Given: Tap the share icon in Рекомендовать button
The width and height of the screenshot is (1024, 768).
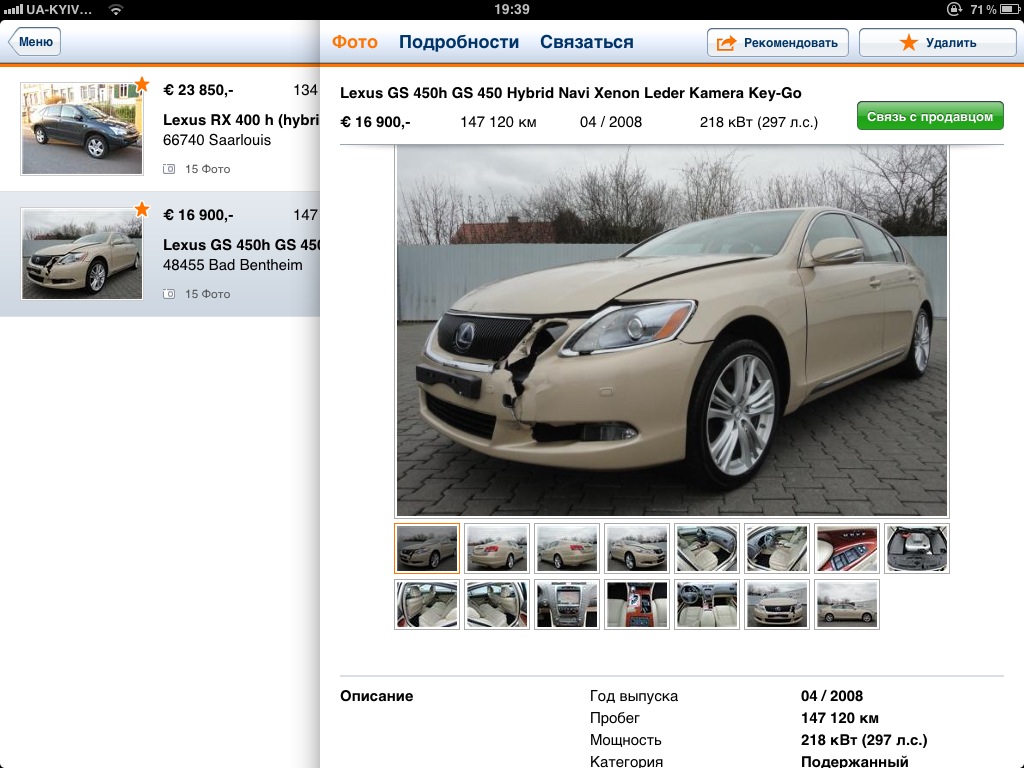Looking at the screenshot, I should point(727,43).
